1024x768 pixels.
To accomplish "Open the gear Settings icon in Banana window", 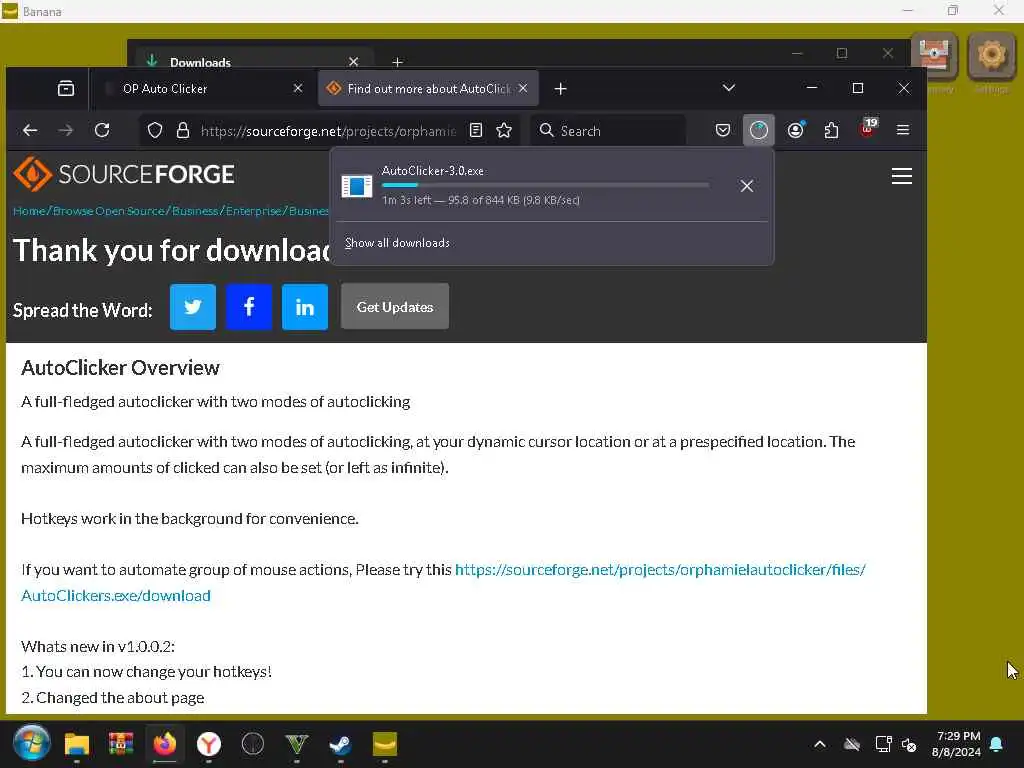I will click(991, 55).
